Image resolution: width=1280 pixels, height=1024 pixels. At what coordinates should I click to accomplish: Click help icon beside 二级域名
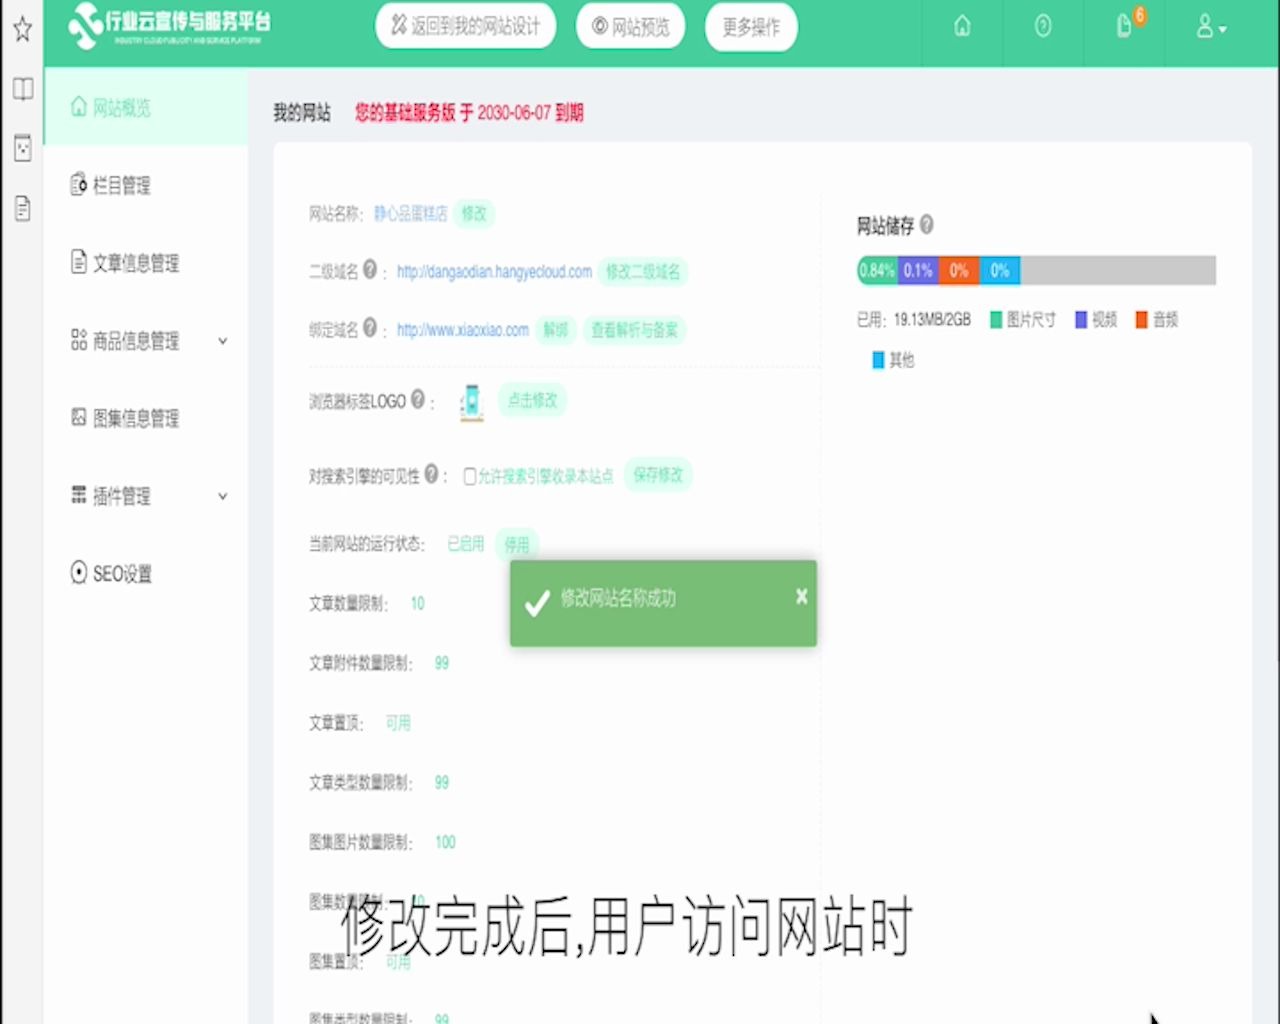(x=370, y=269)
